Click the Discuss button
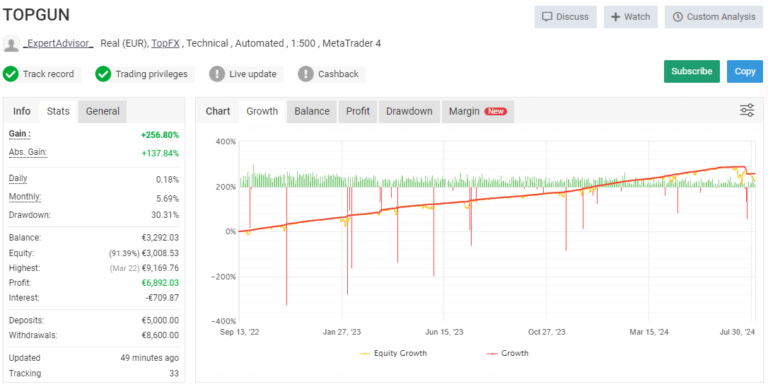This screenshot has width=768, height=387. [566, 17]
